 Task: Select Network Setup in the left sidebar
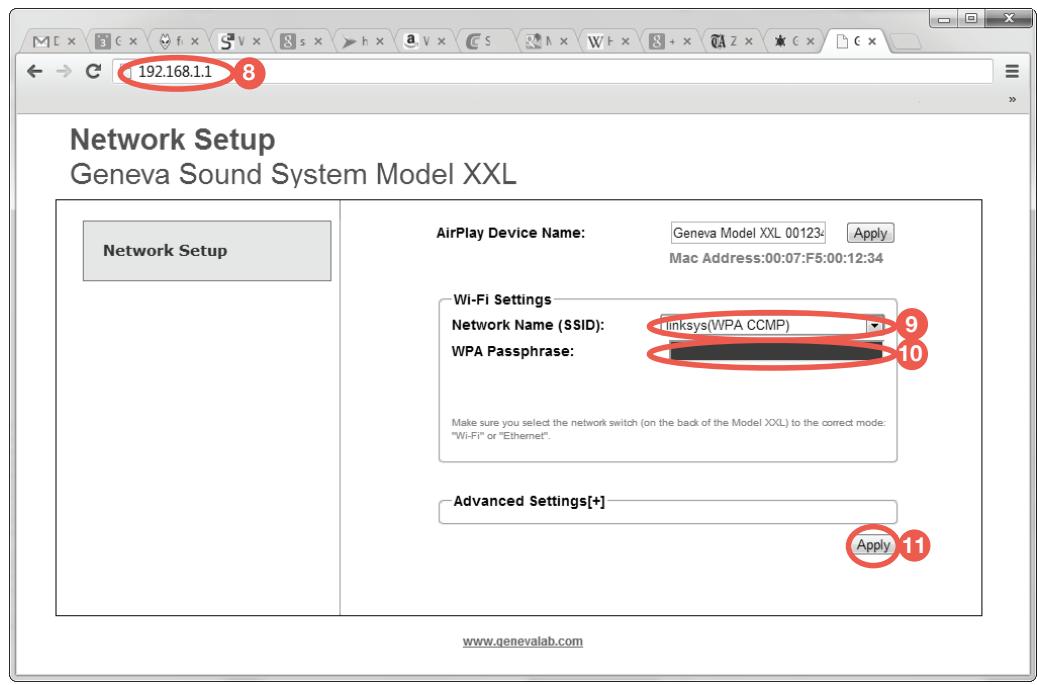tap(165, 250)
